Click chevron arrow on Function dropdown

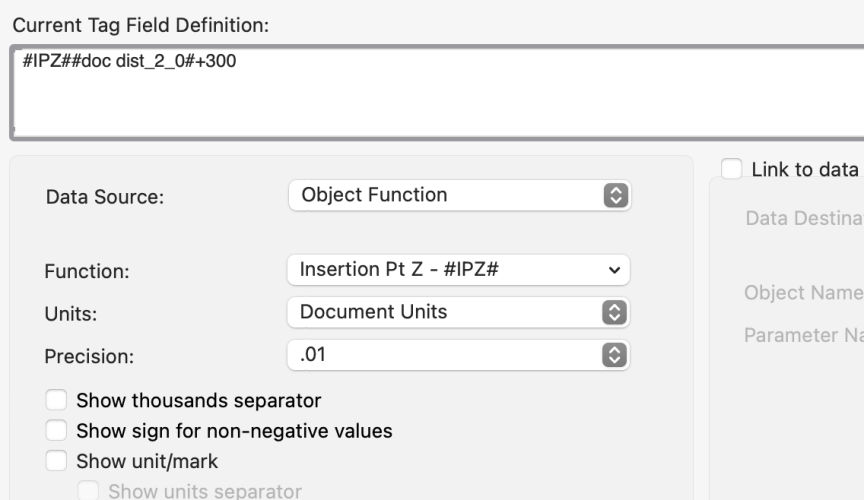pos(616,270)
